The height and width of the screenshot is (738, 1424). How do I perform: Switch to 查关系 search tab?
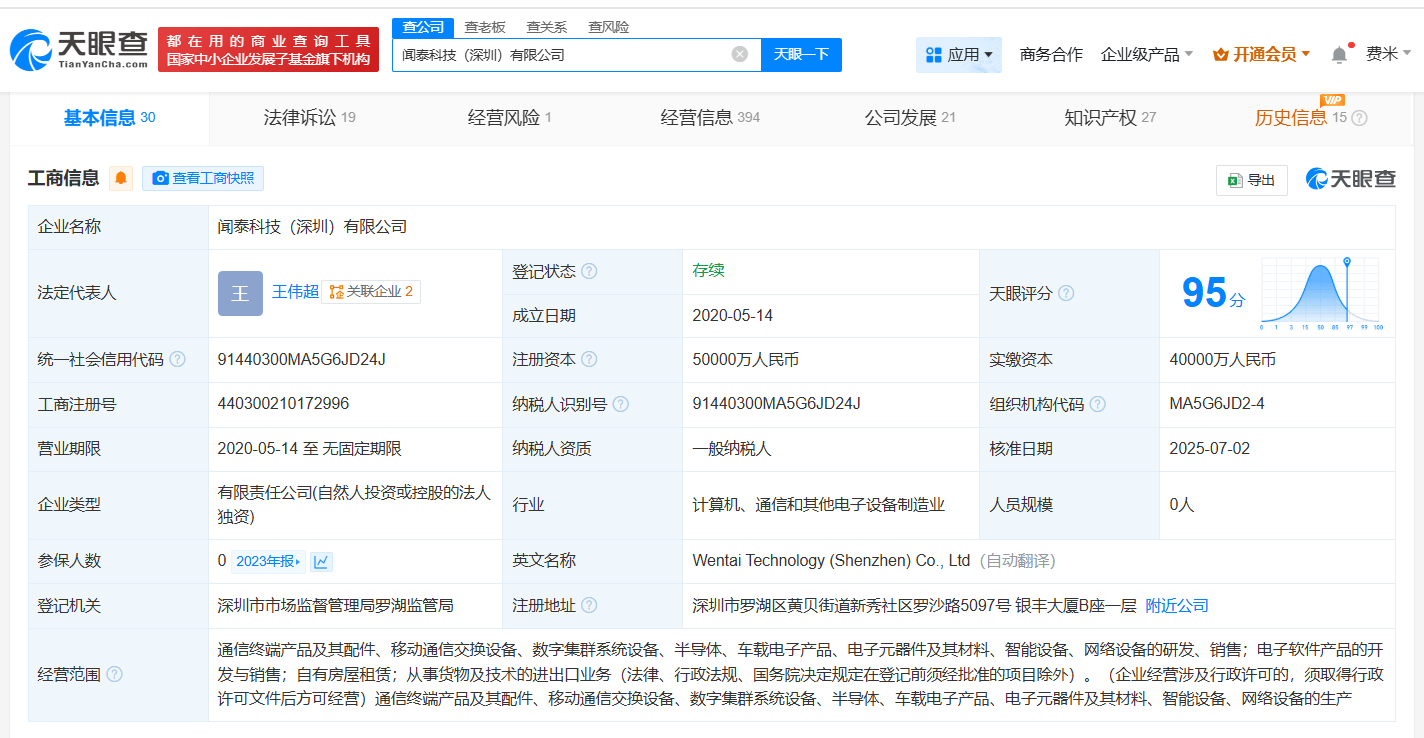(x=547, y=27)
